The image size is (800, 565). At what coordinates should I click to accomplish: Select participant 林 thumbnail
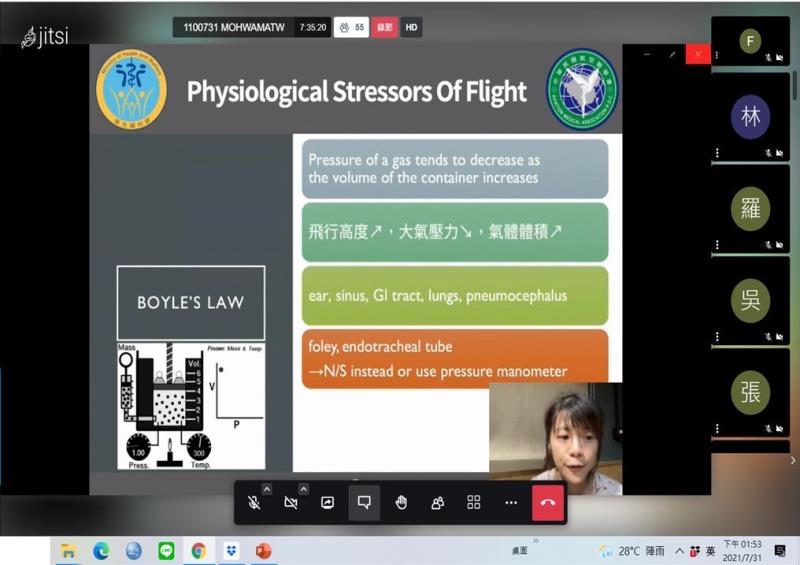tap(750, 116)
